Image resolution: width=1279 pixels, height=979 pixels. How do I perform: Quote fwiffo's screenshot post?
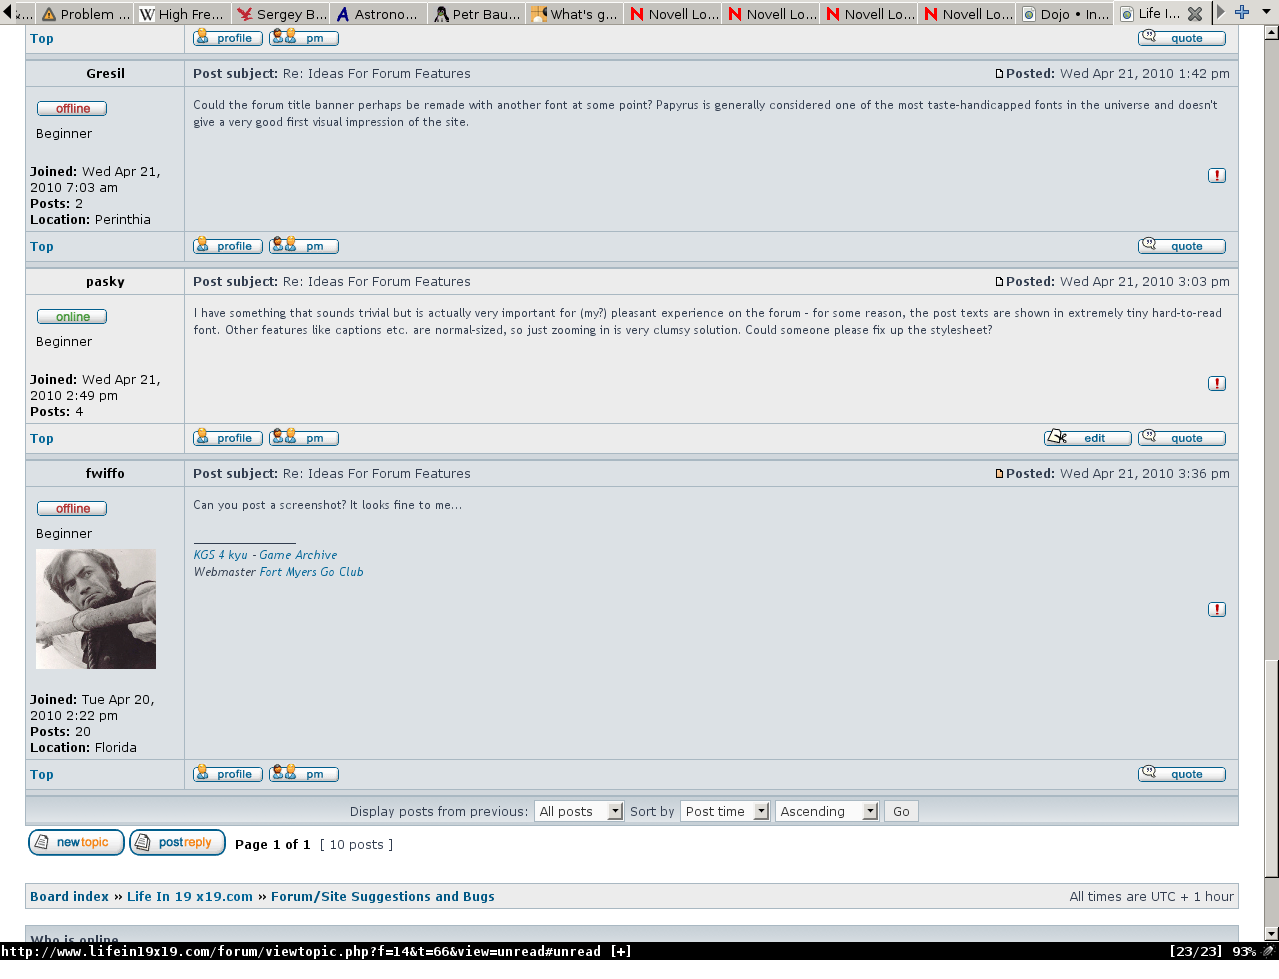[x=1181, y=773]
